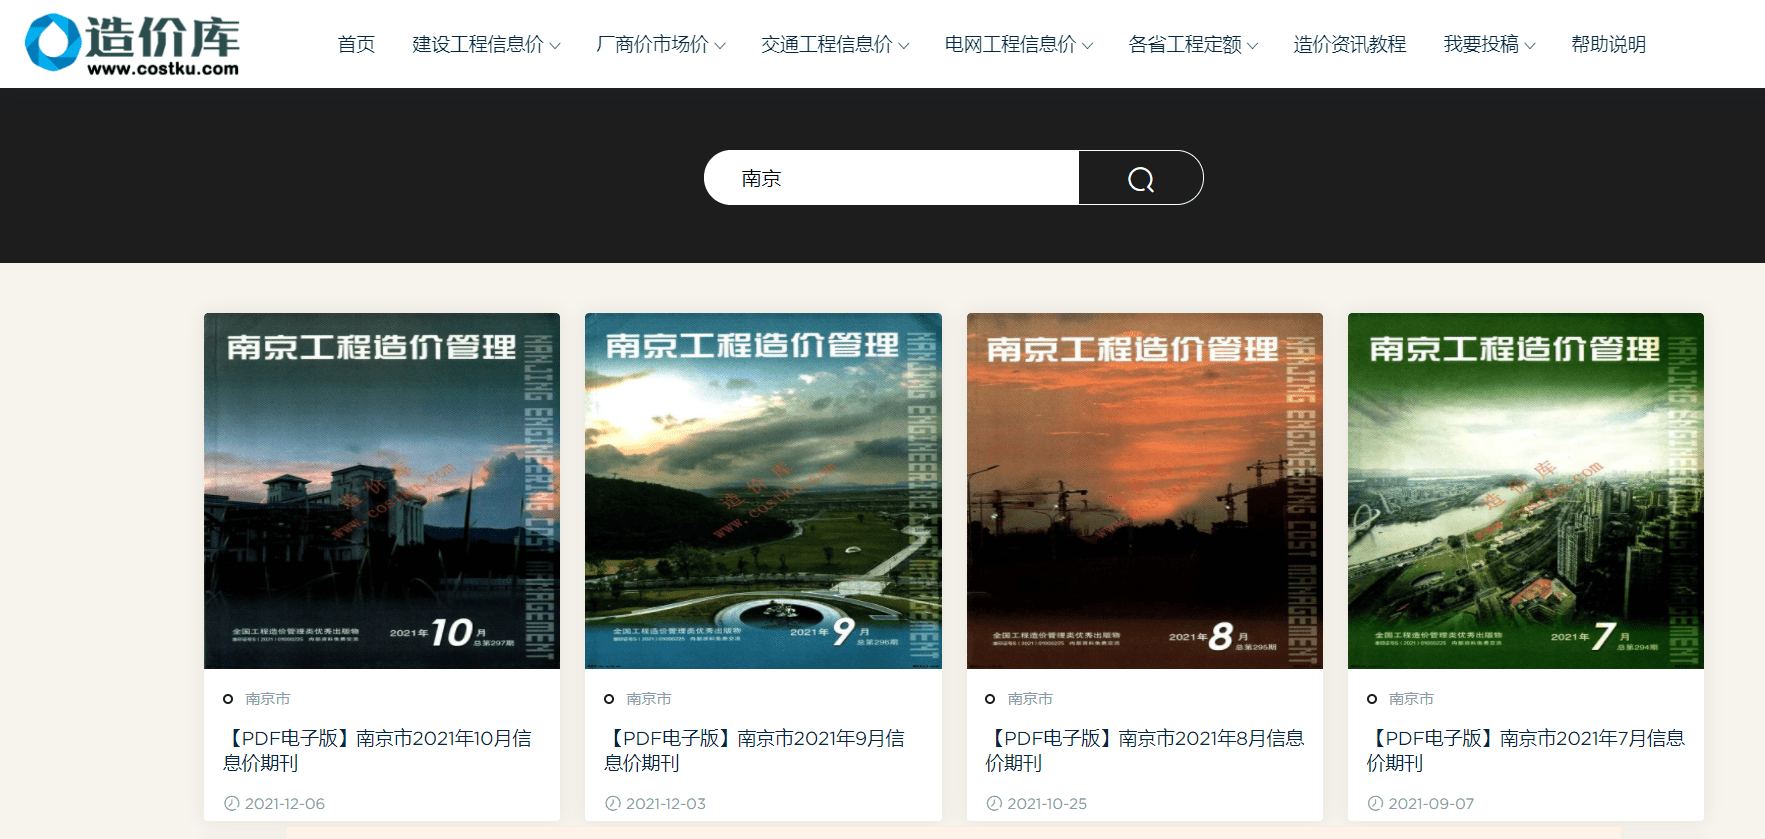Open 南京市2021年10月信息价期刊 title link
The height and width of the screenshot is (839, 1765).
(378, 750)
